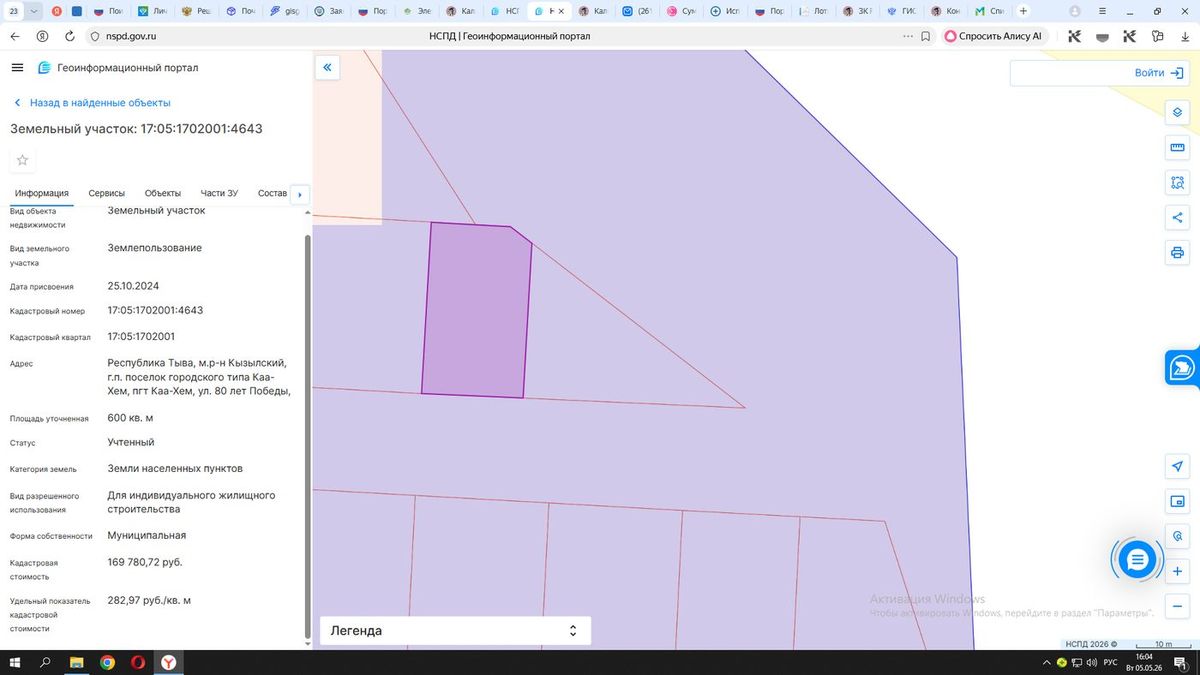The height and width of the screenshot is (675, 1200).
Task: Open the browser page options ellipsis
Action: (x=908, y=36)
